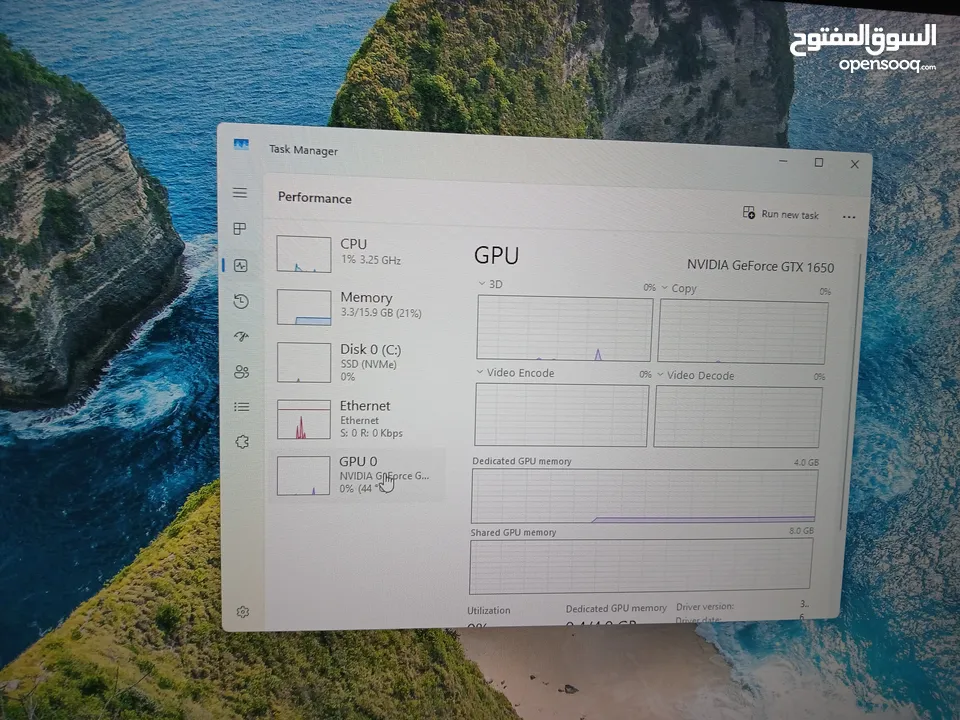Select the Memory performance entry
The height and width of the screenshot is (720, 960).
point(359,306)
